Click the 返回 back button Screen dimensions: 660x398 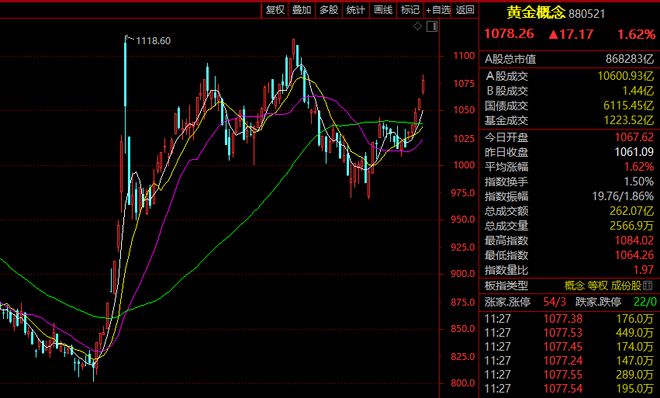(465, 10)
